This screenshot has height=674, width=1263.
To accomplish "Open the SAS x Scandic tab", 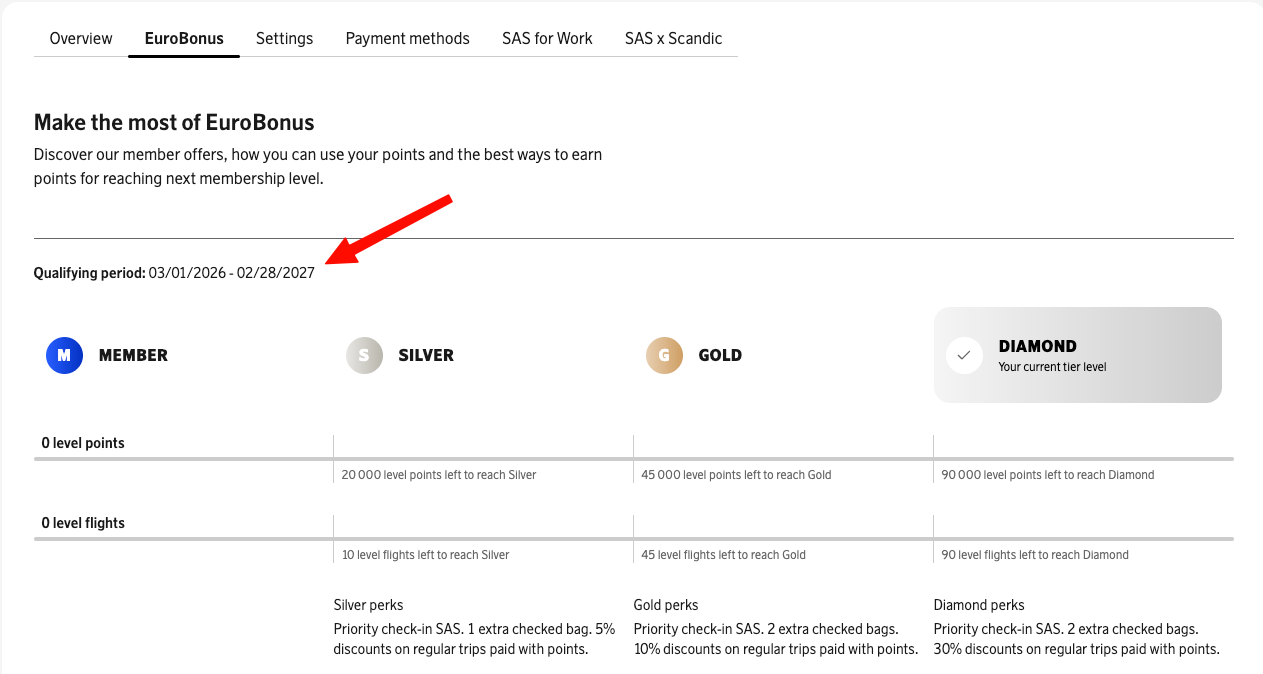I will click(673, 38).
